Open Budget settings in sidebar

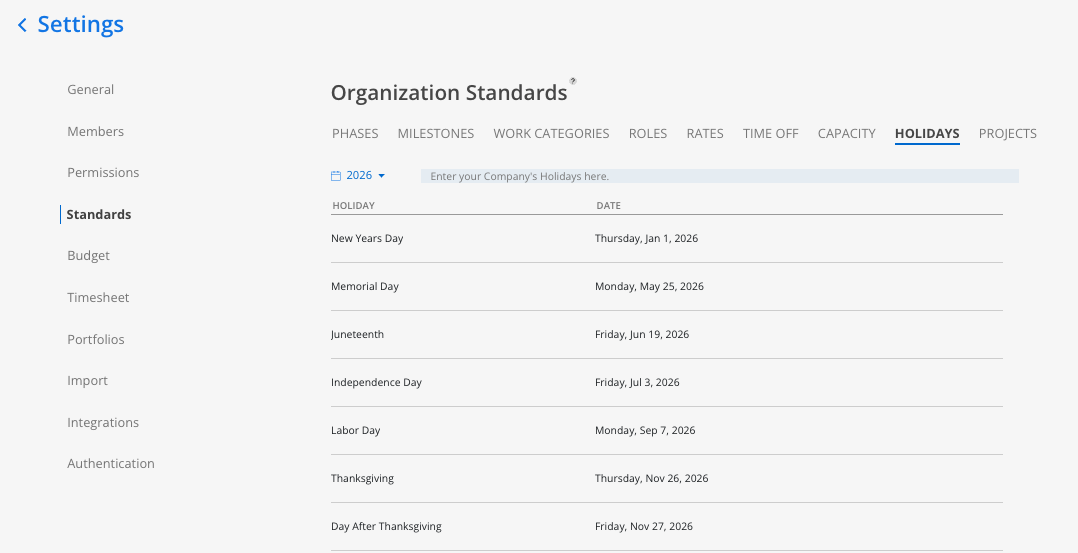pyautogui.click(x=89, y=255)
